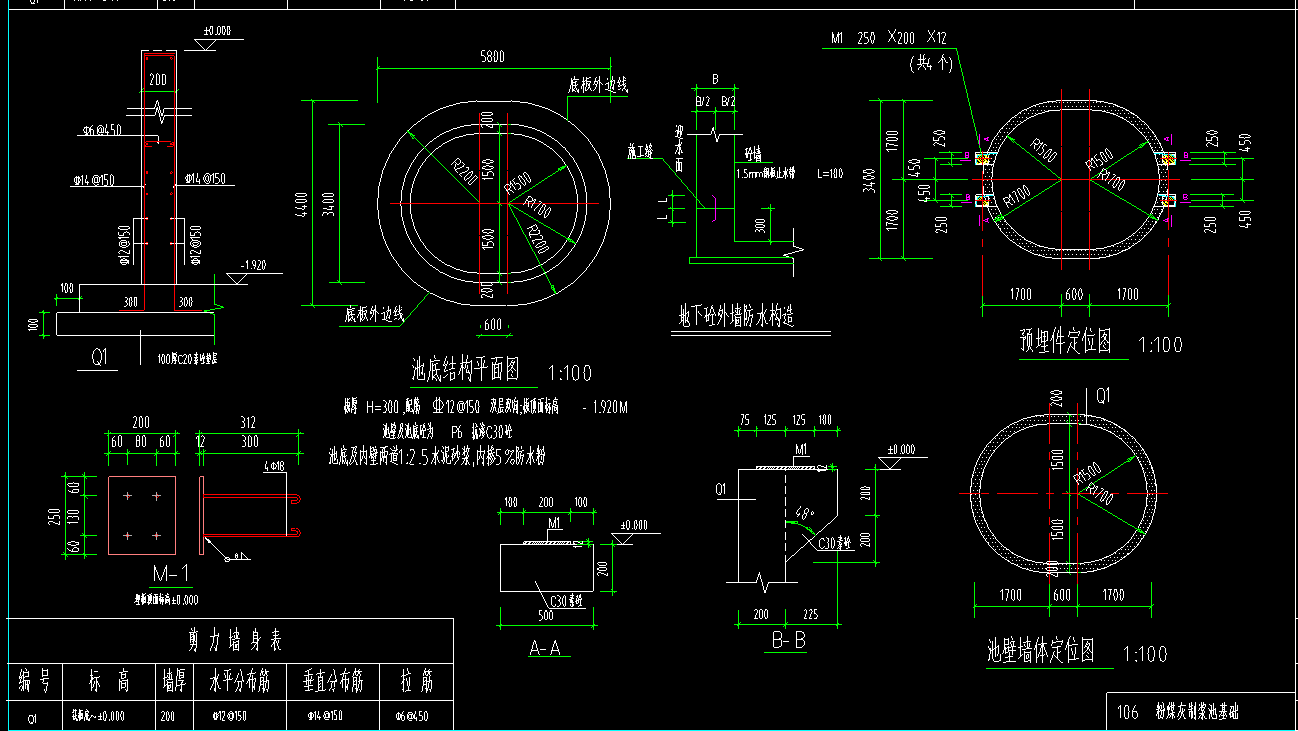Click the 225 dimension in section B-B

[x=811, y=614]
